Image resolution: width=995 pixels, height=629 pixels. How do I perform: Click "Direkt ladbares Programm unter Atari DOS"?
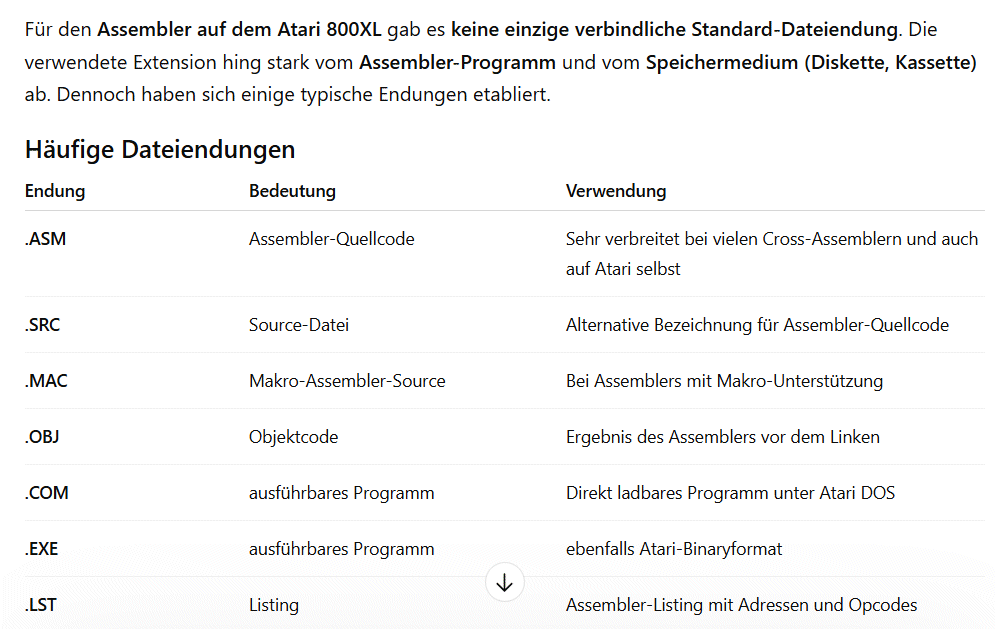pyautogui.click(x=730, y=493)
